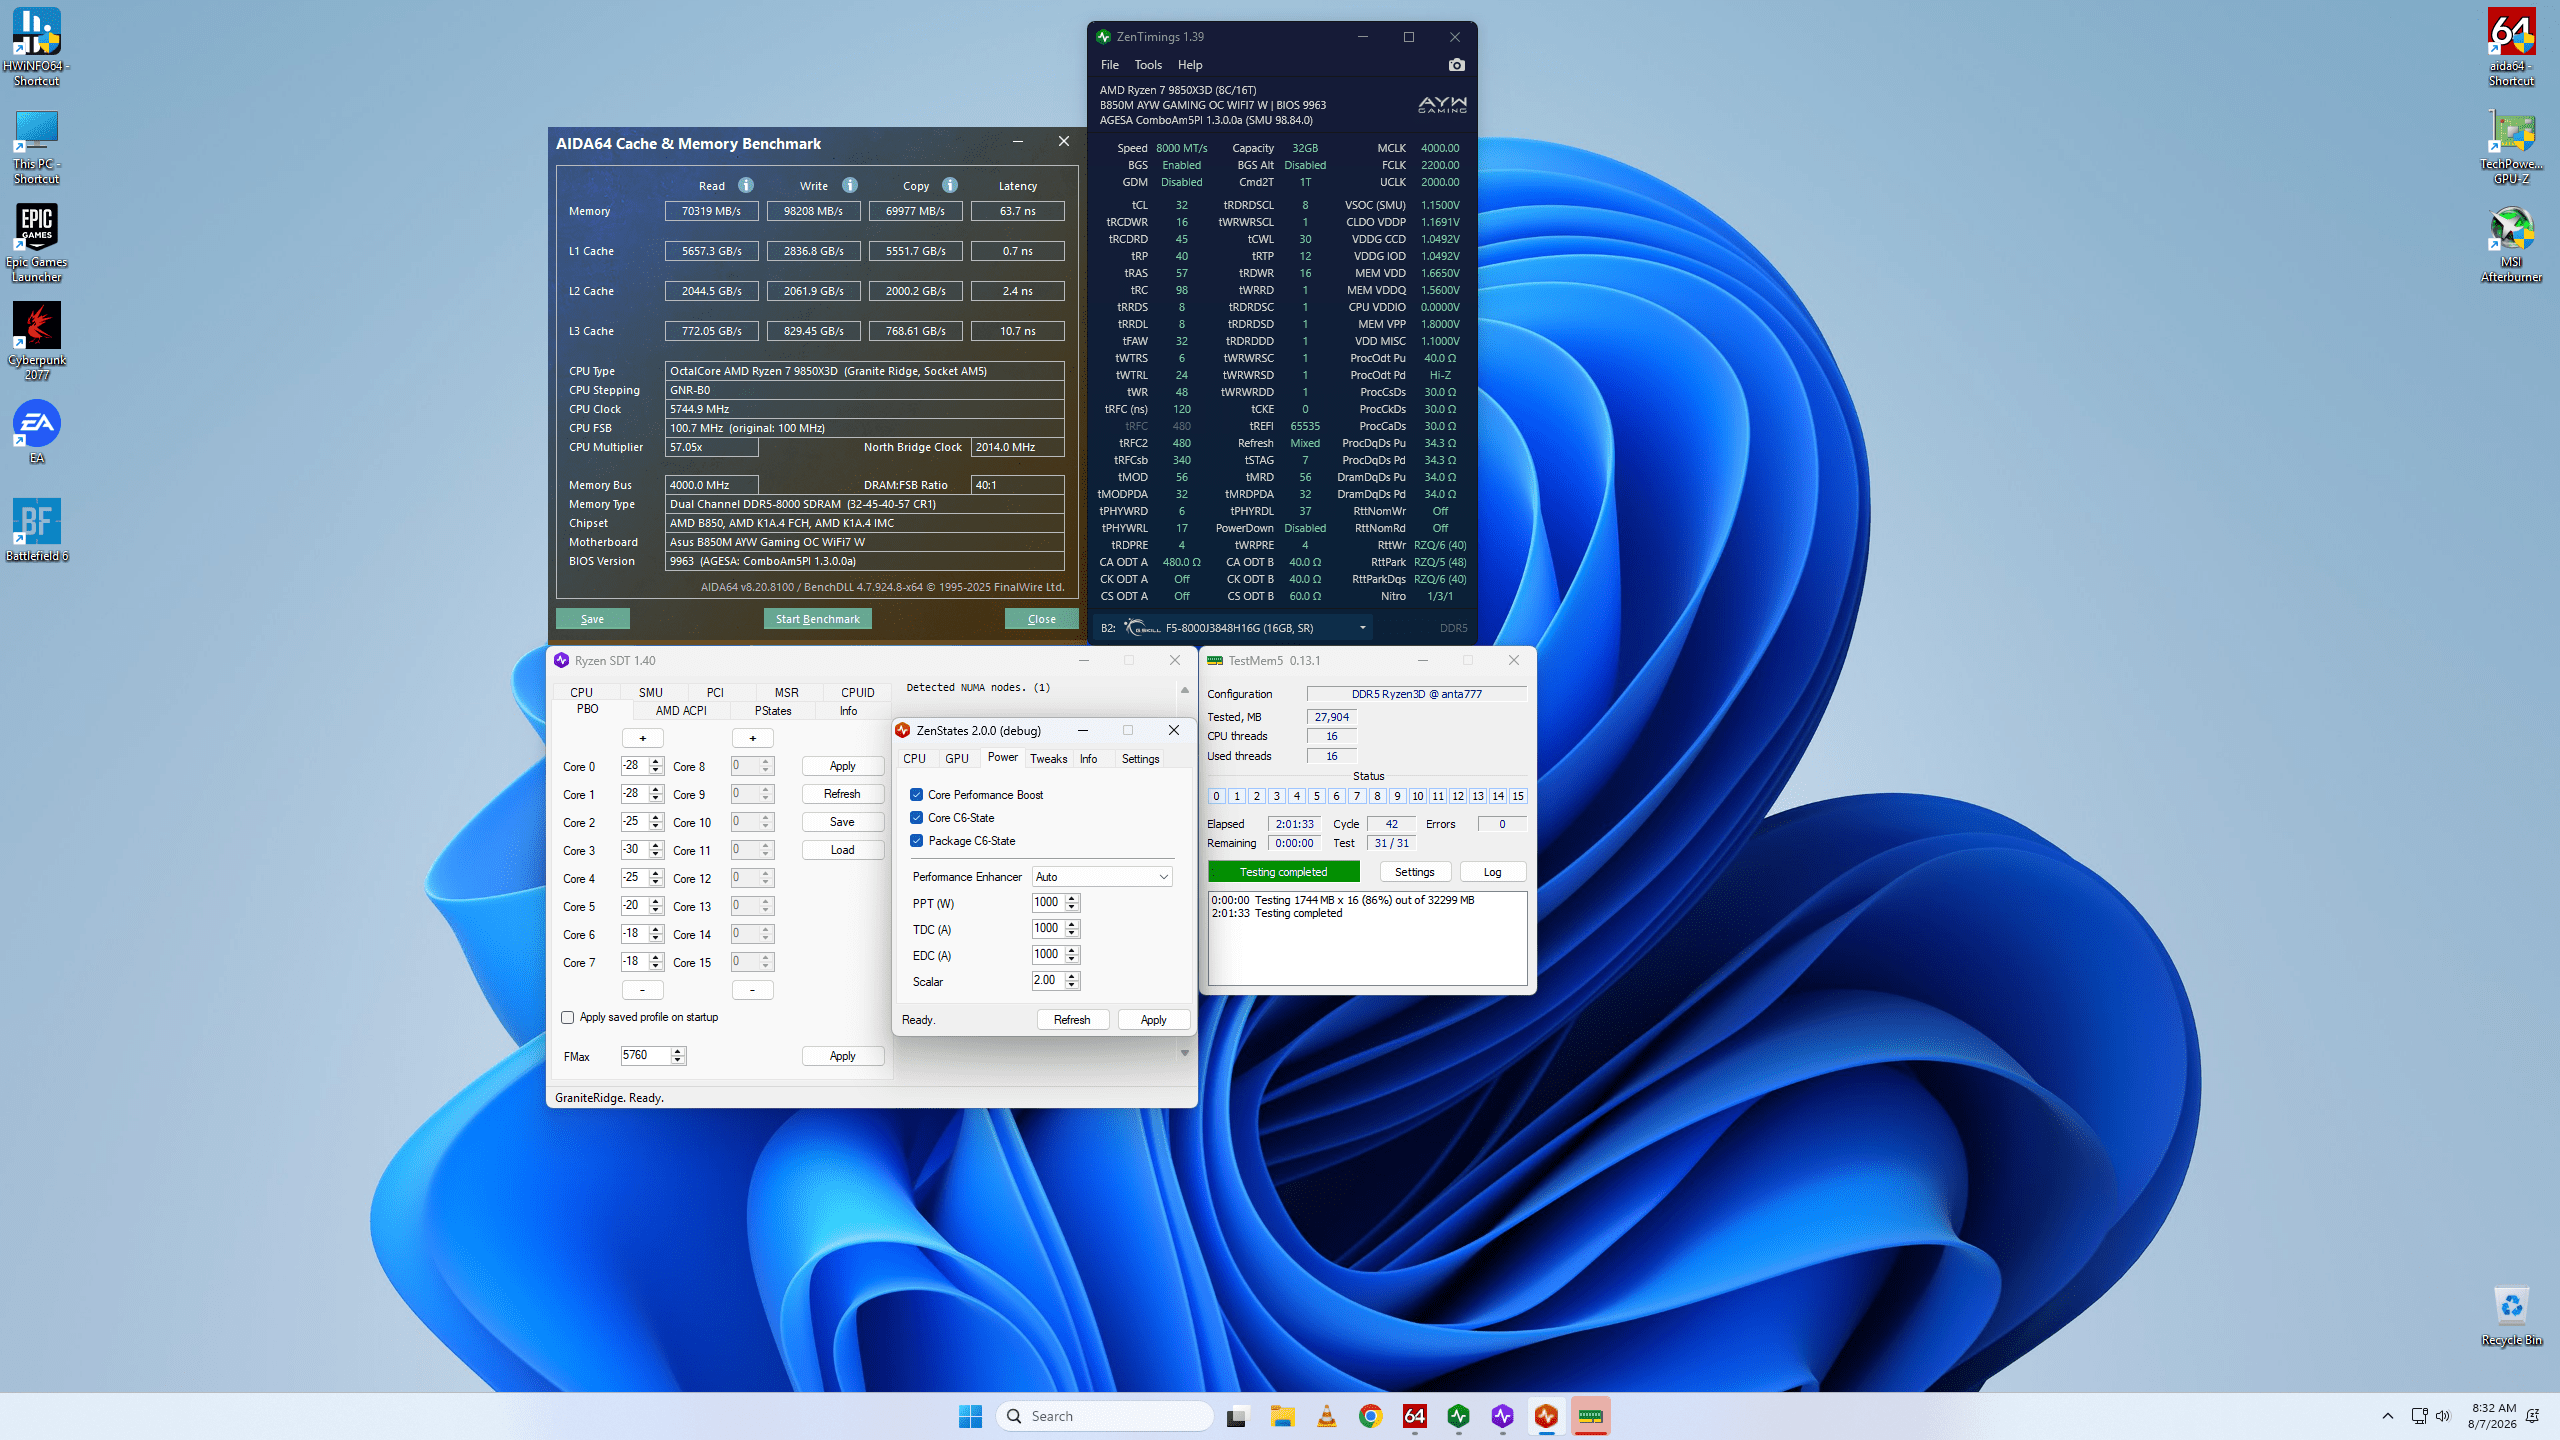
Task: Open Cyberpunk 2077 desktop icon
Action: click(36, 341)
